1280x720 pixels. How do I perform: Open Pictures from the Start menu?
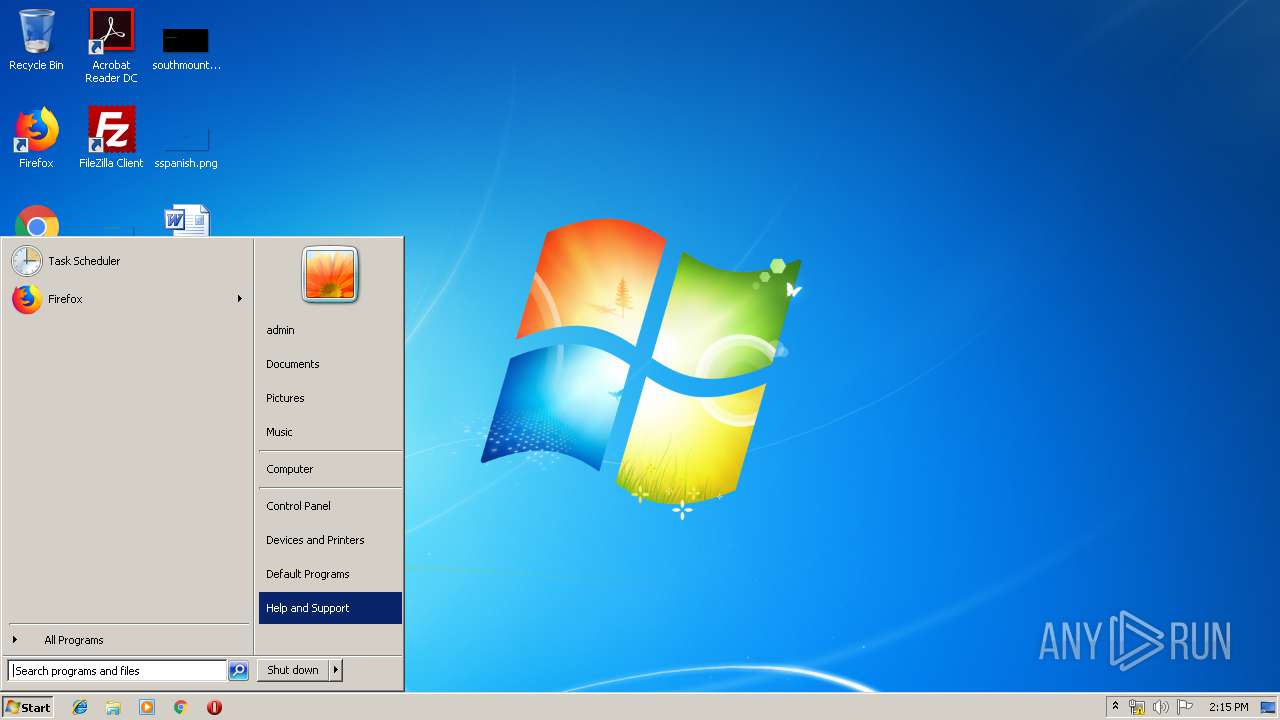tap(330, 398)
